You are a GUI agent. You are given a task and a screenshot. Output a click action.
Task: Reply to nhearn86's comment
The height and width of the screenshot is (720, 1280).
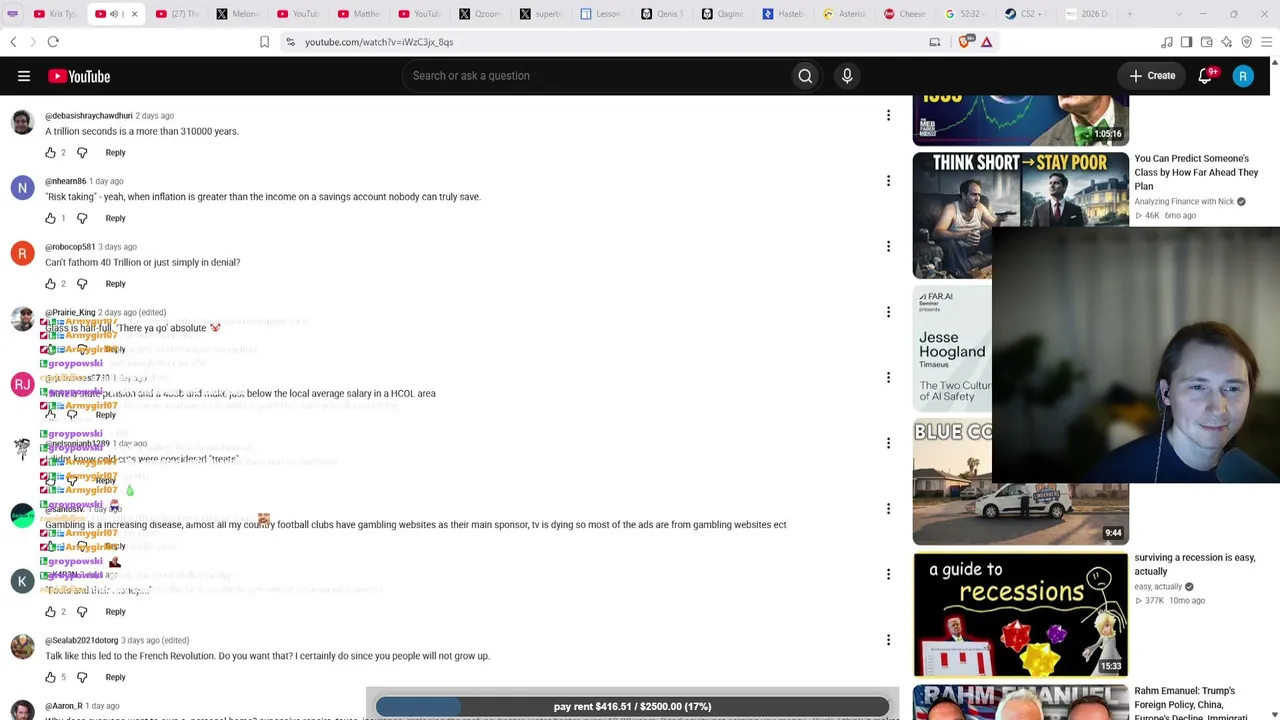click(115, 218)
